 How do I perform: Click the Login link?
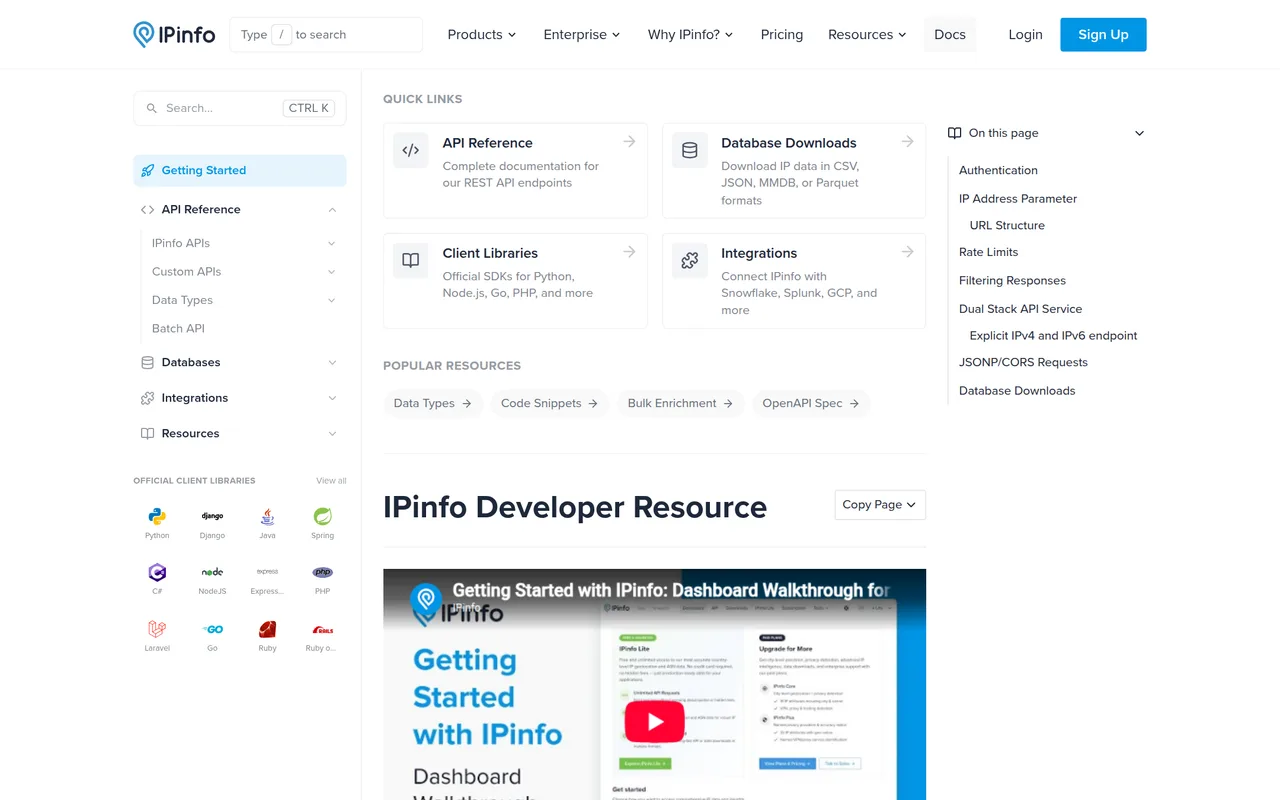coord(1025,34)
